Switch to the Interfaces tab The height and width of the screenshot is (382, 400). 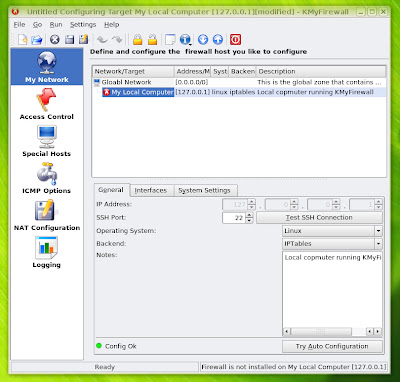[x=151, y=191]
